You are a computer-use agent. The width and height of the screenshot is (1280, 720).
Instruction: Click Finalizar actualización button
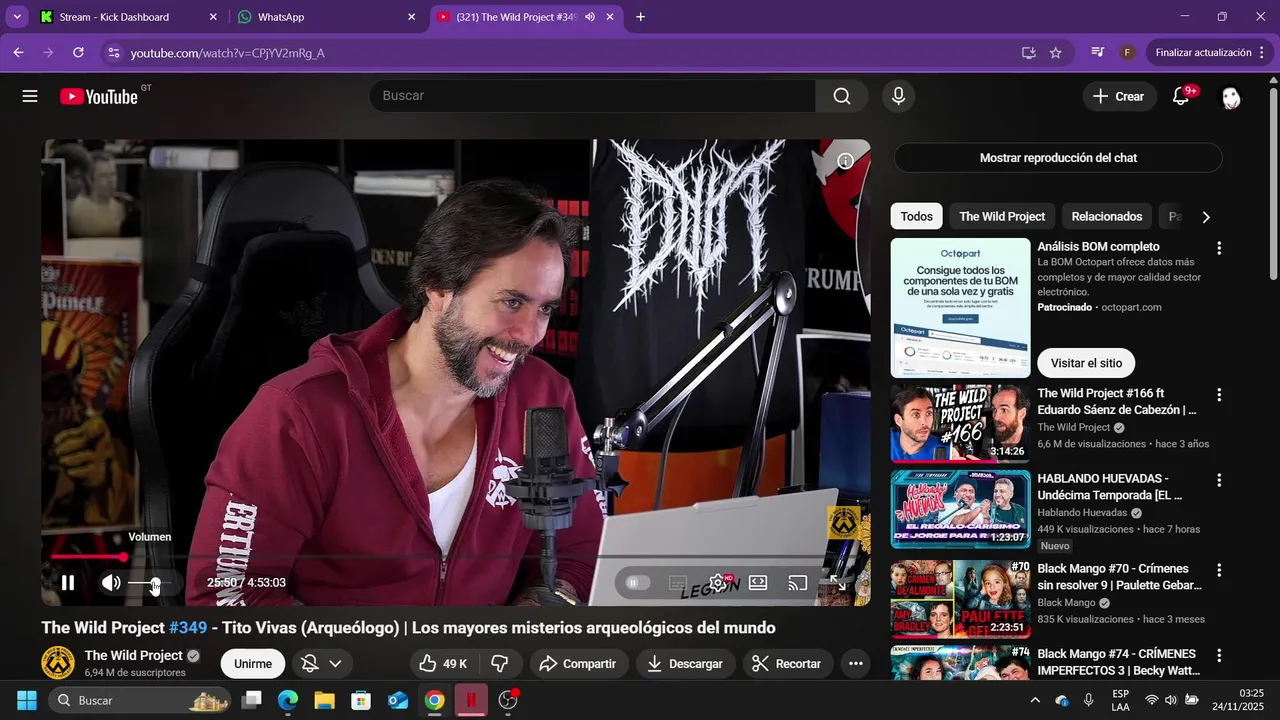pos(1210,52)
